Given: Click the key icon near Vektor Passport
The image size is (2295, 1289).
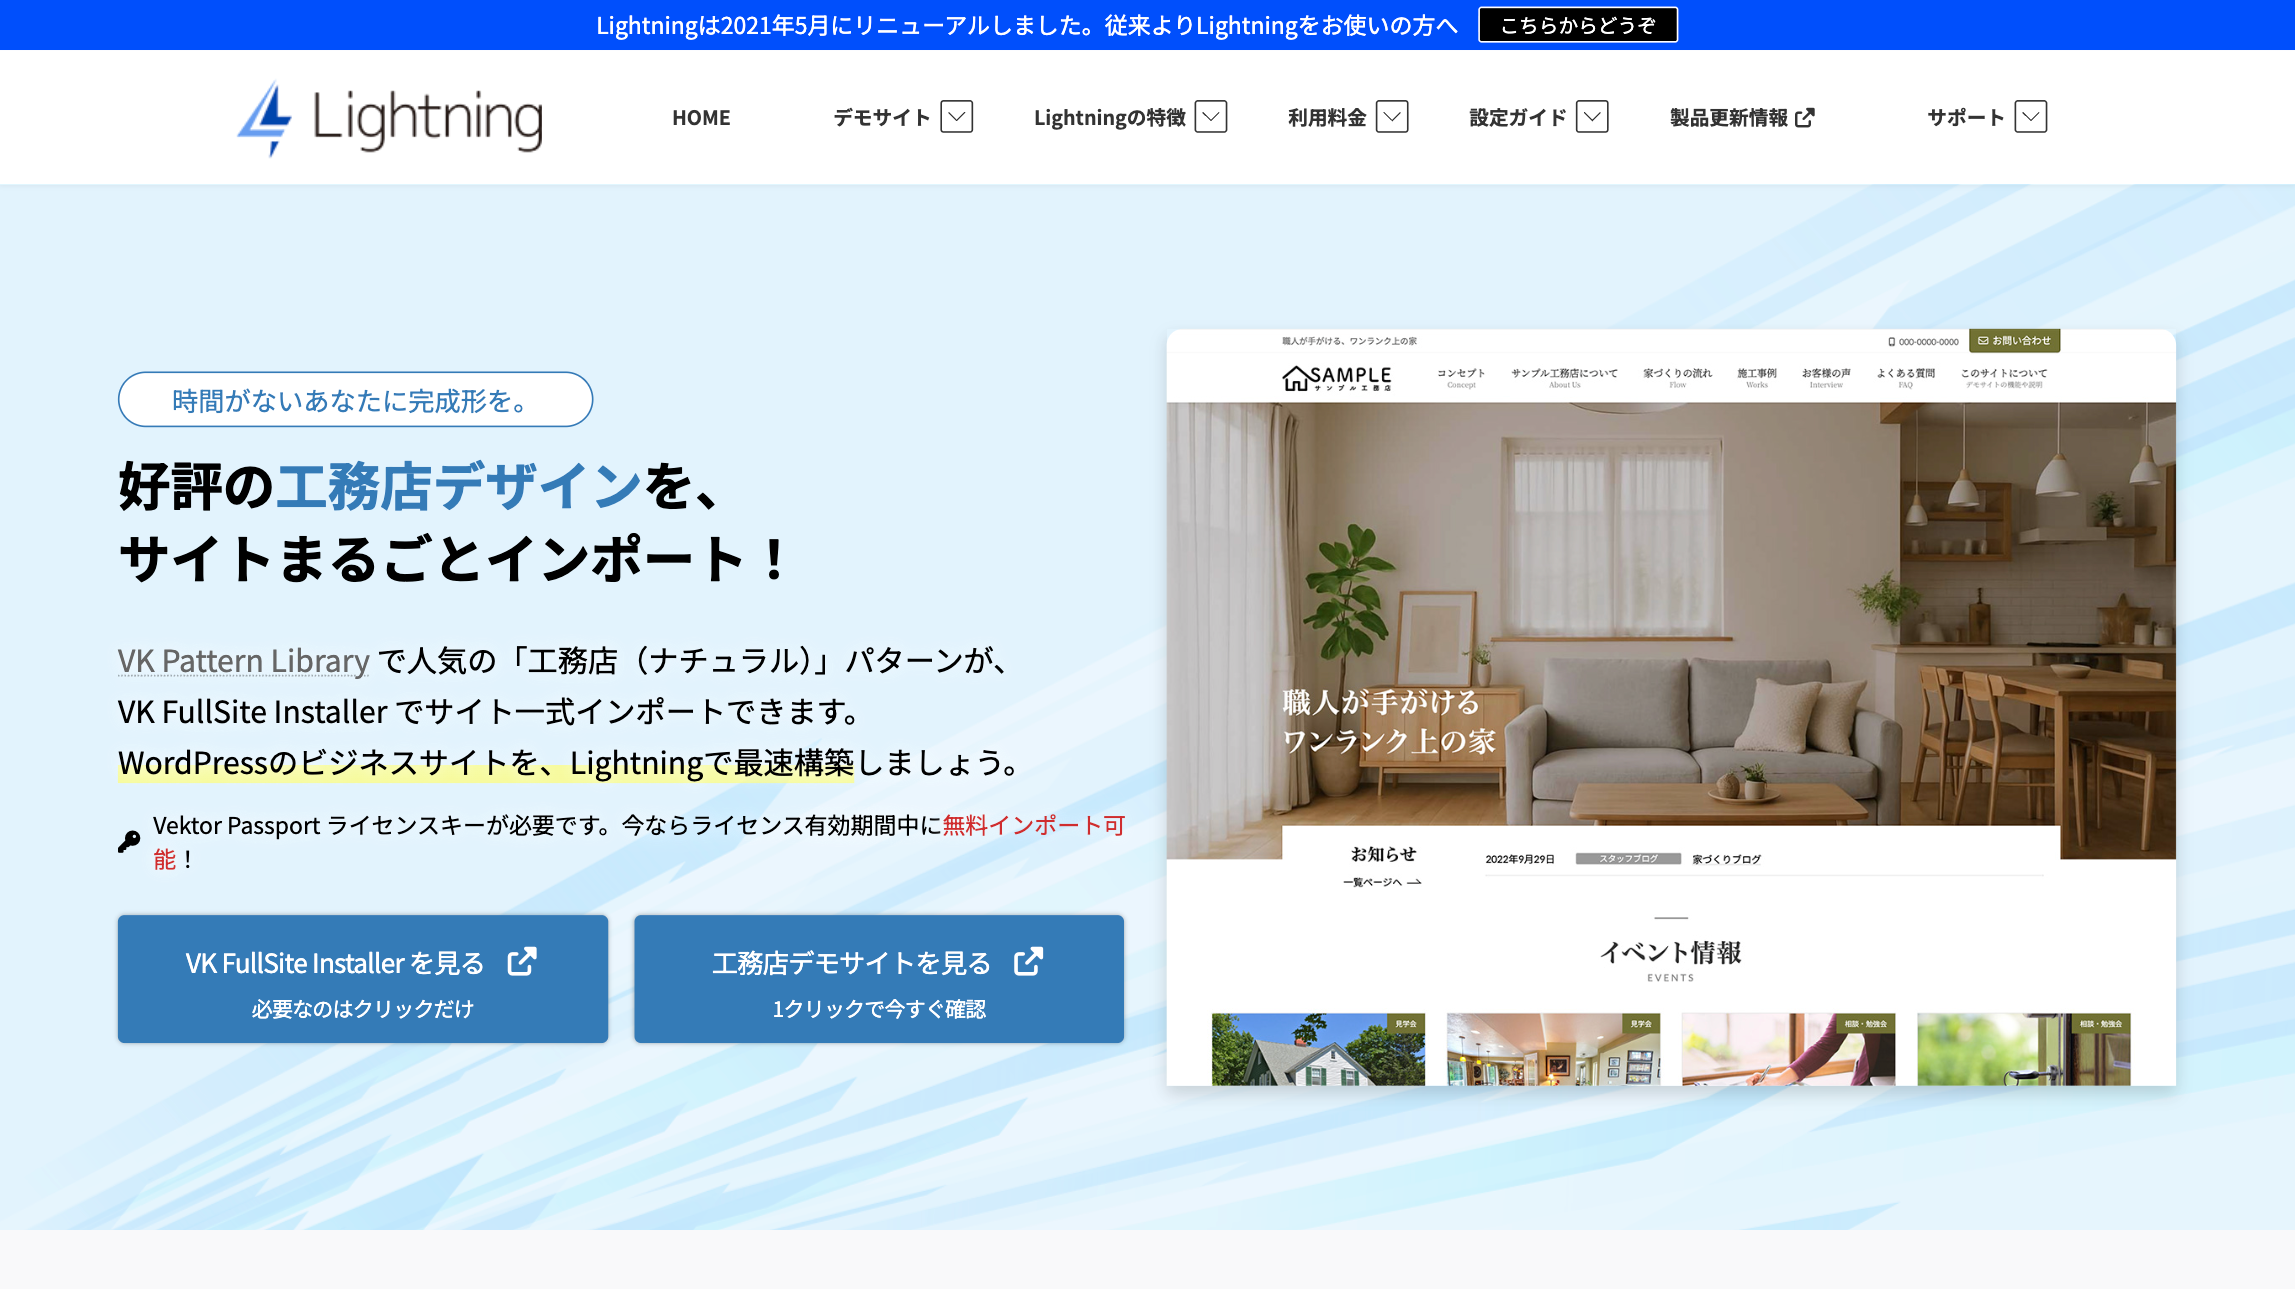Looking at the screenshot, I should click(x=129, y=842).
